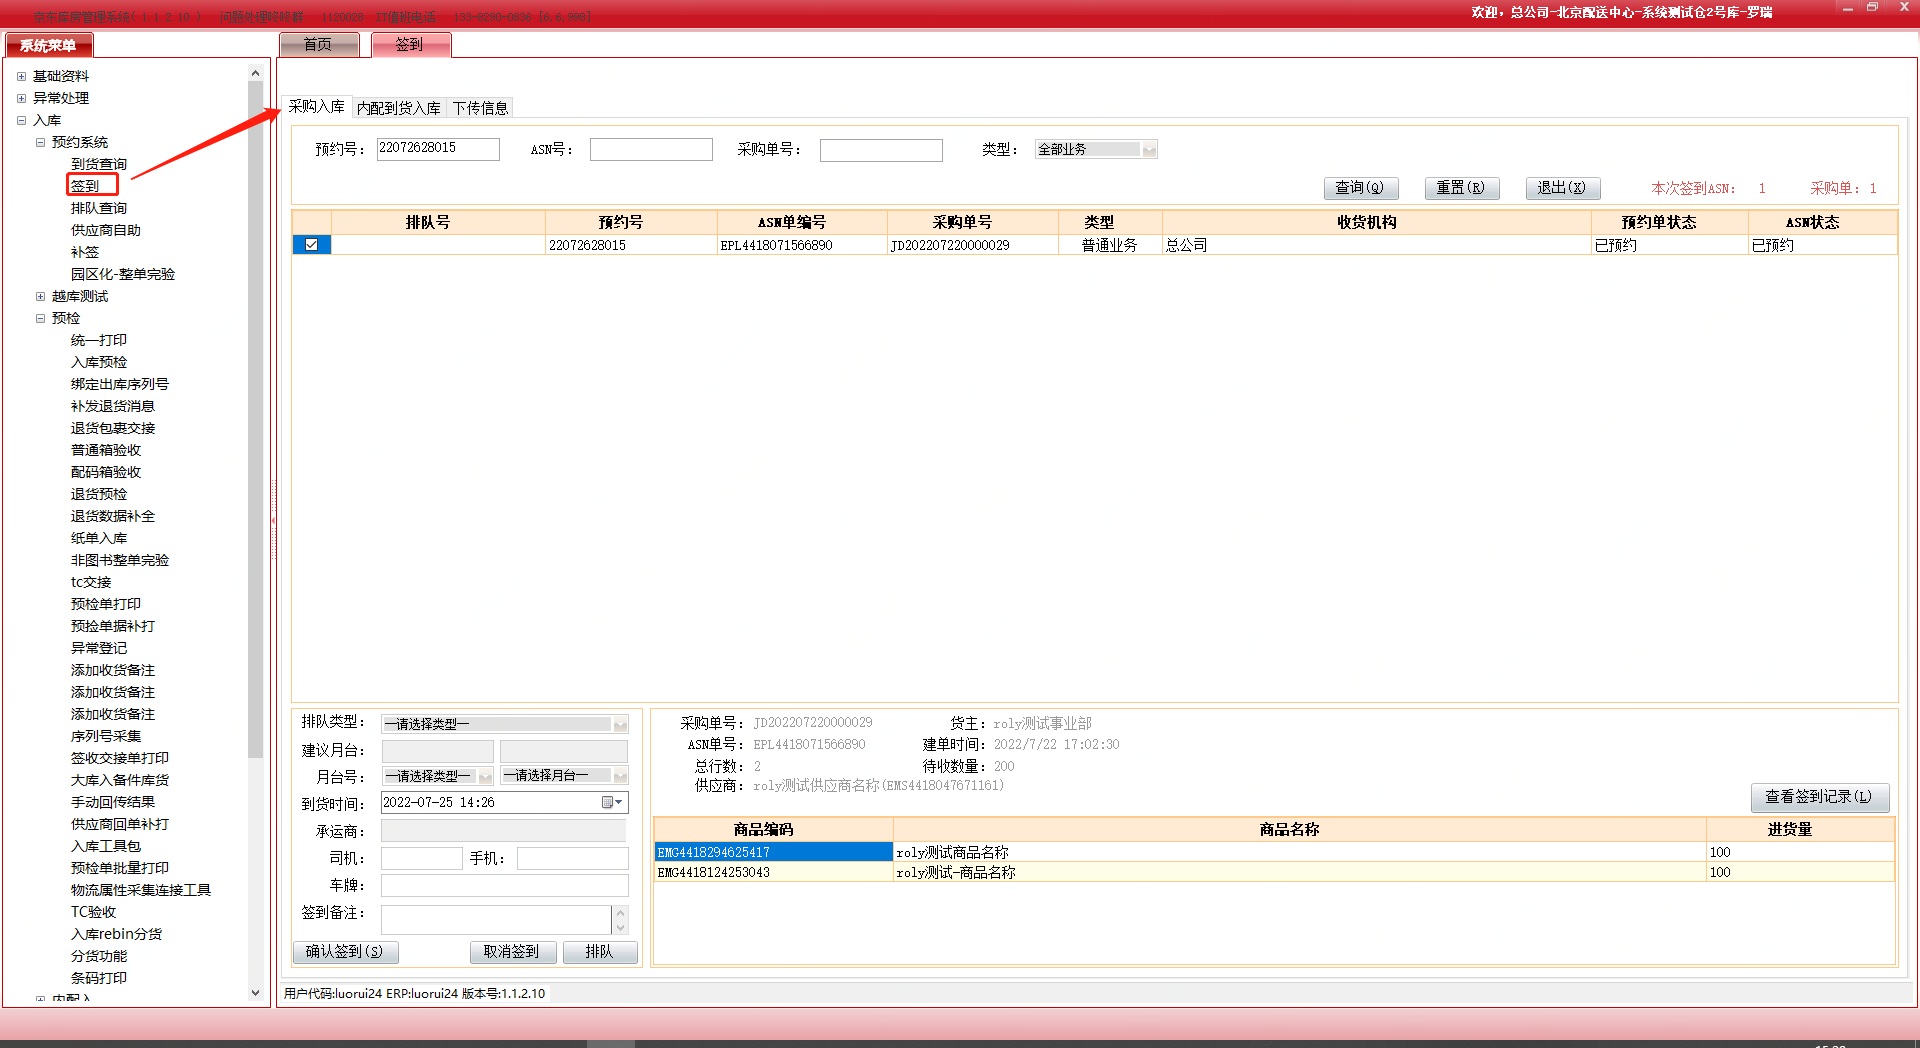This screenshot has width=1920, height=1048.
Task: Open the 月台号 请选择月台 dropdown
Action: (x=620, y=776)
